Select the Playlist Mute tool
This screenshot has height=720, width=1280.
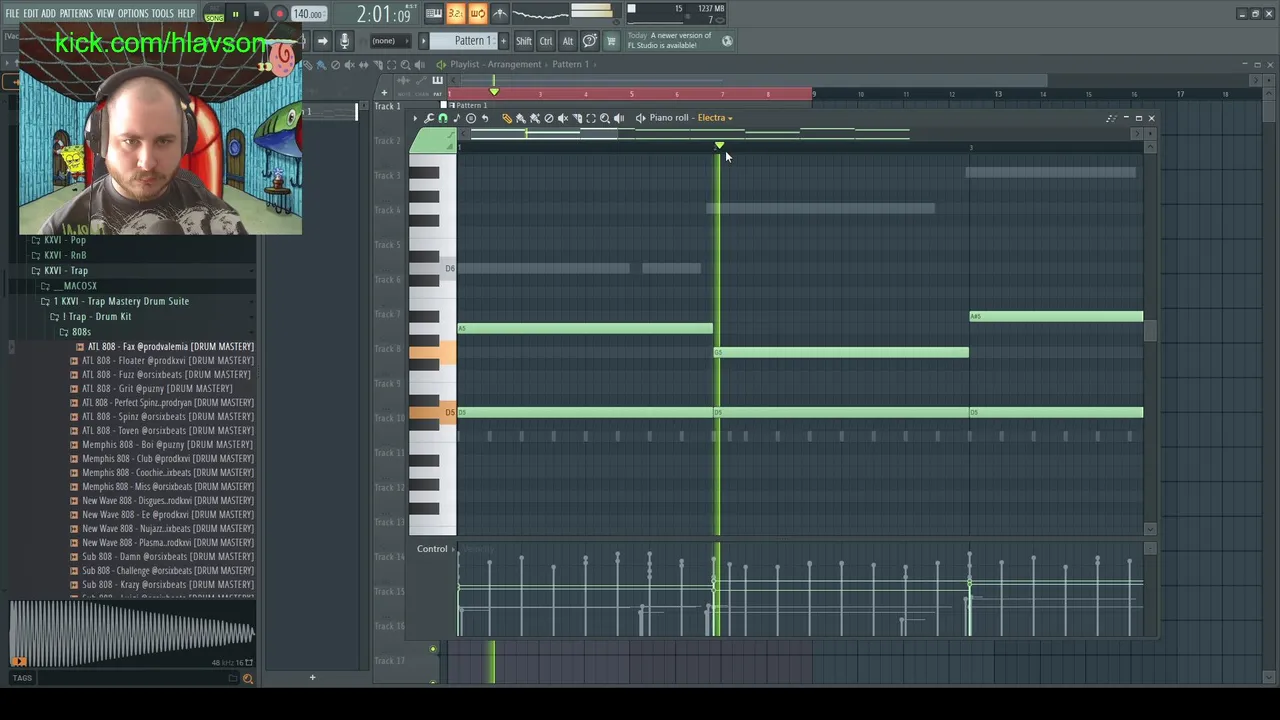(349, 65)
